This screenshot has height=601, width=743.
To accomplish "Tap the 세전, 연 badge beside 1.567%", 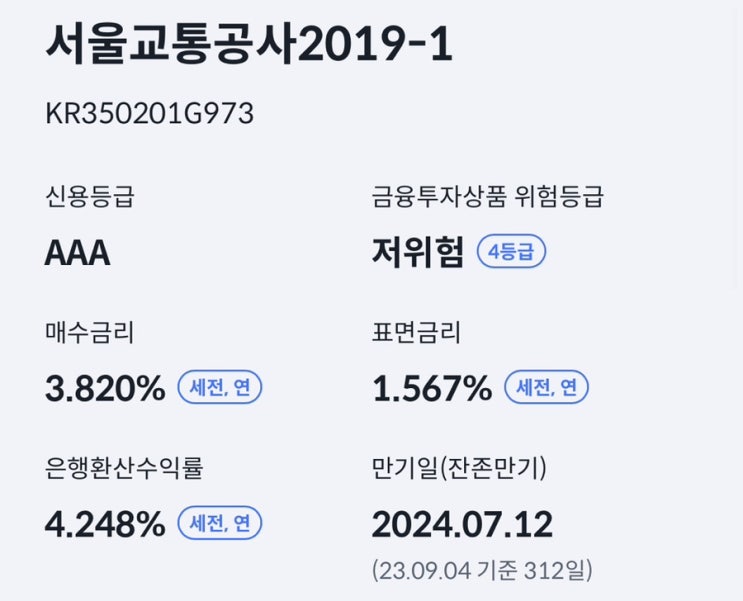I will (x=546, y=388).
